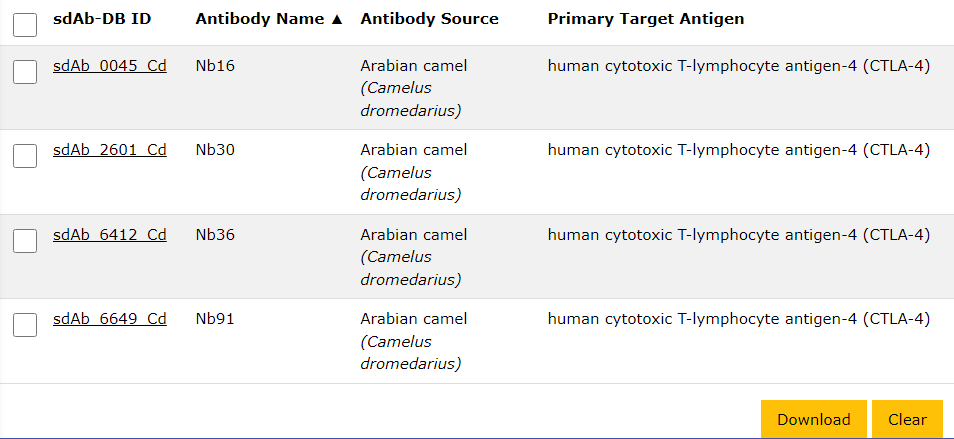This screenshot has width=954, height=439.
Task: Click the Download button
Action: click(x=813, y=420)
